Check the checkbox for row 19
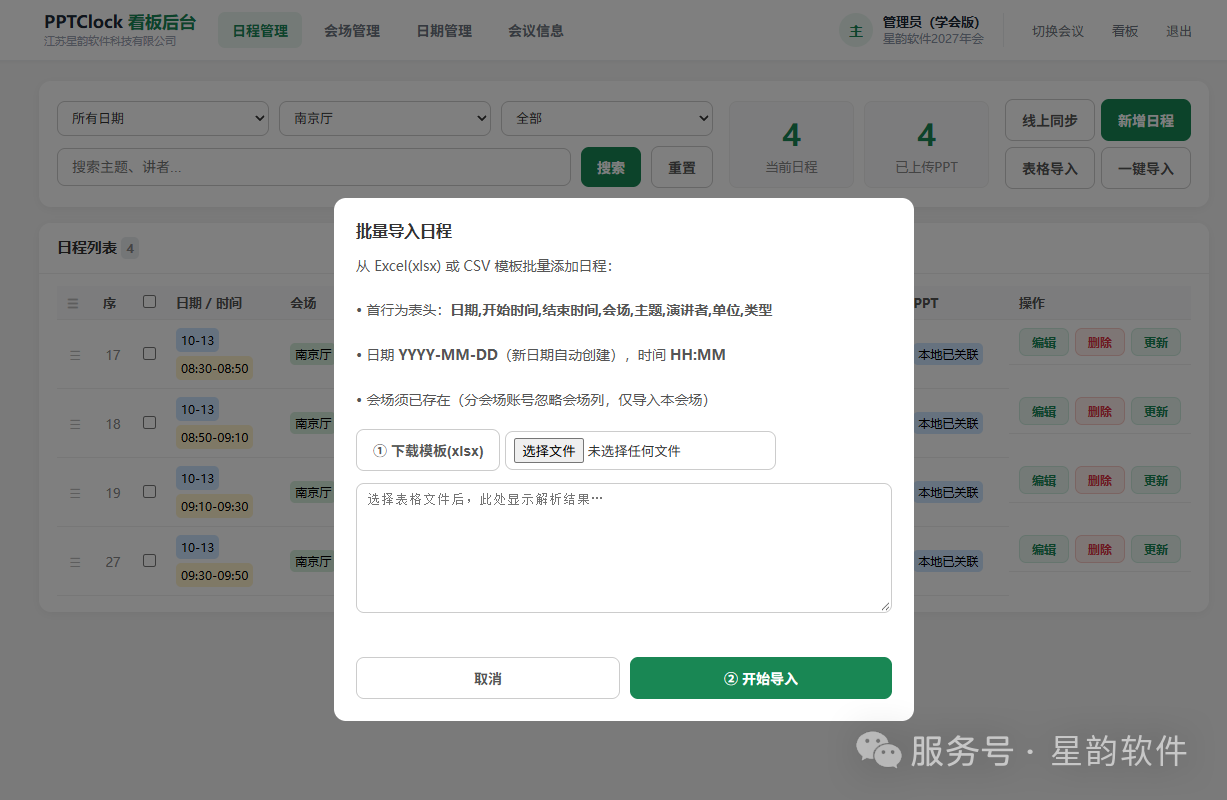1227x800 pixels. pyautogui.click(x=149, y=491)
